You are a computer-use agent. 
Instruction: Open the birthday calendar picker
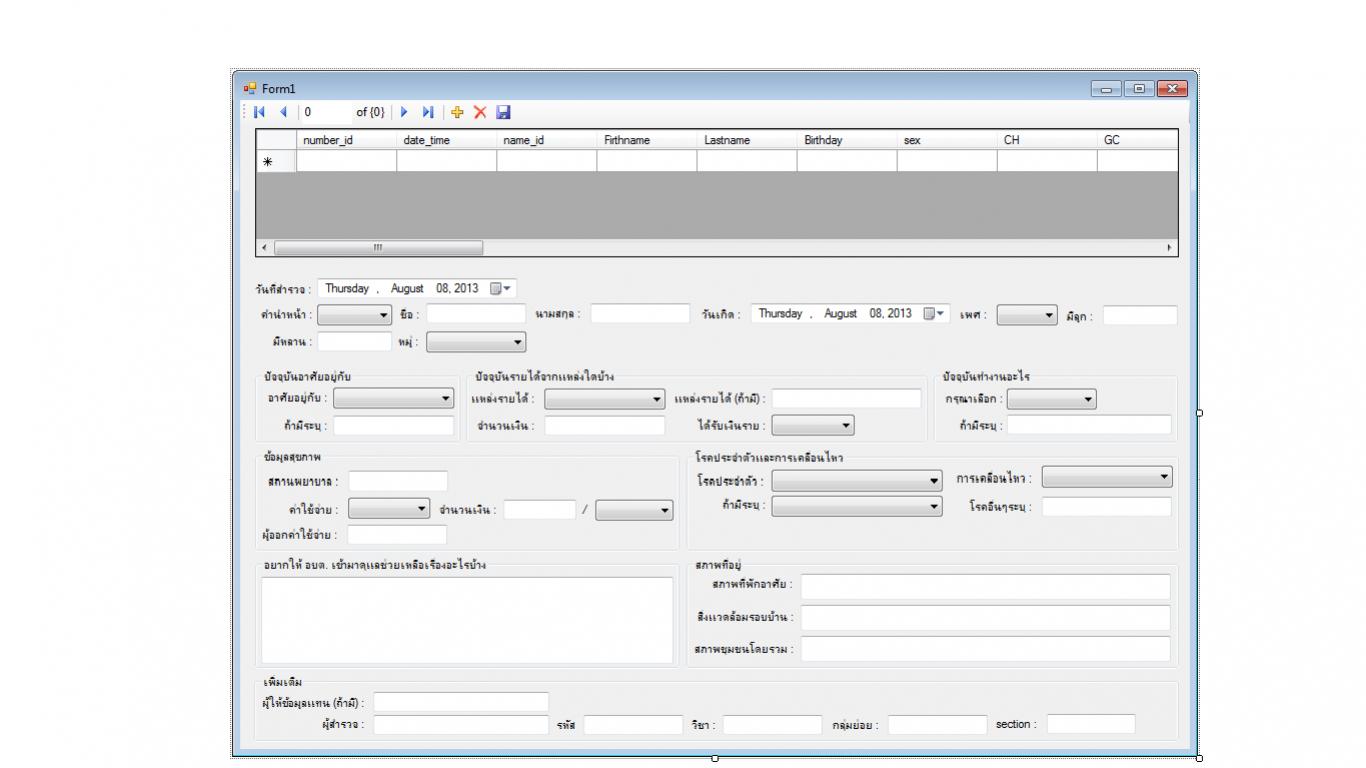coord(934,314)
